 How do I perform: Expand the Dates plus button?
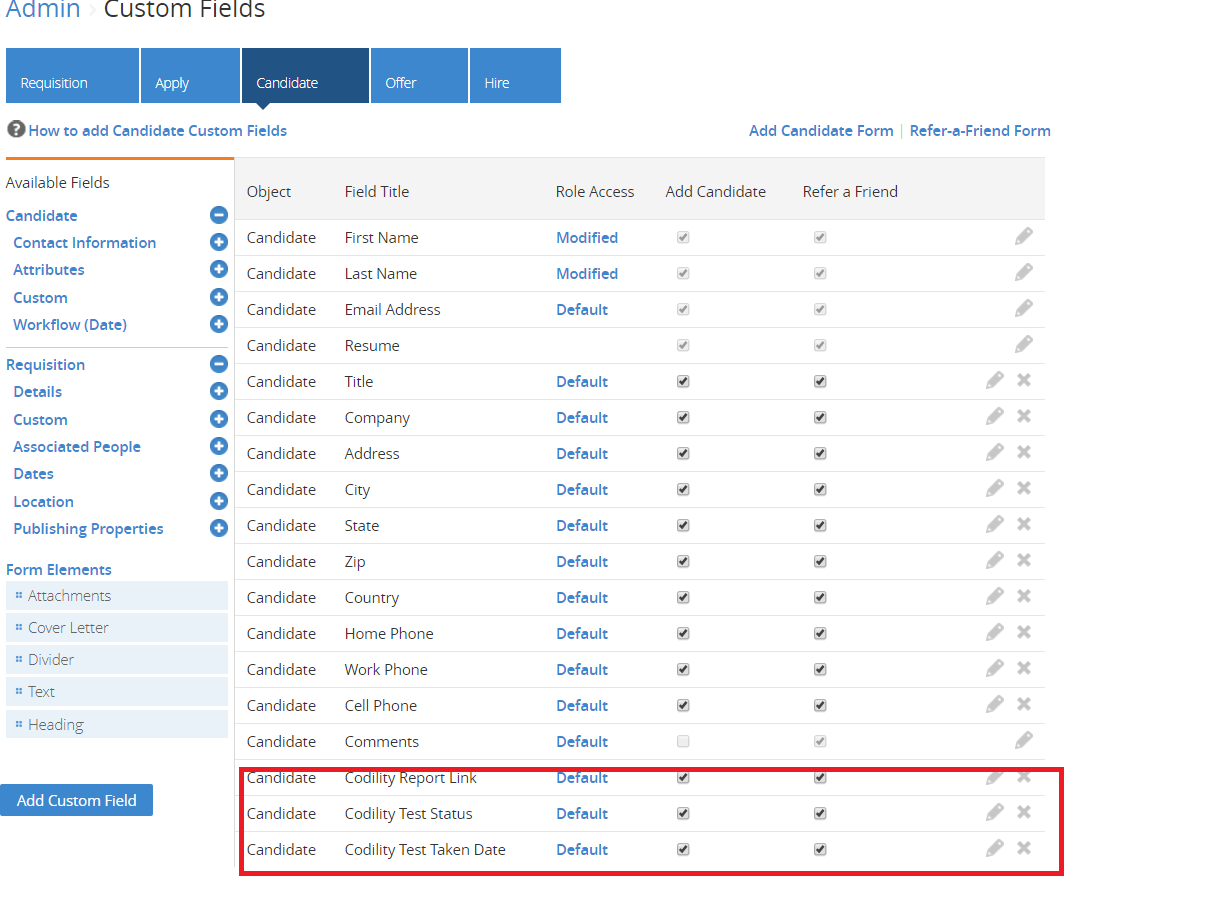pos(219,473)
